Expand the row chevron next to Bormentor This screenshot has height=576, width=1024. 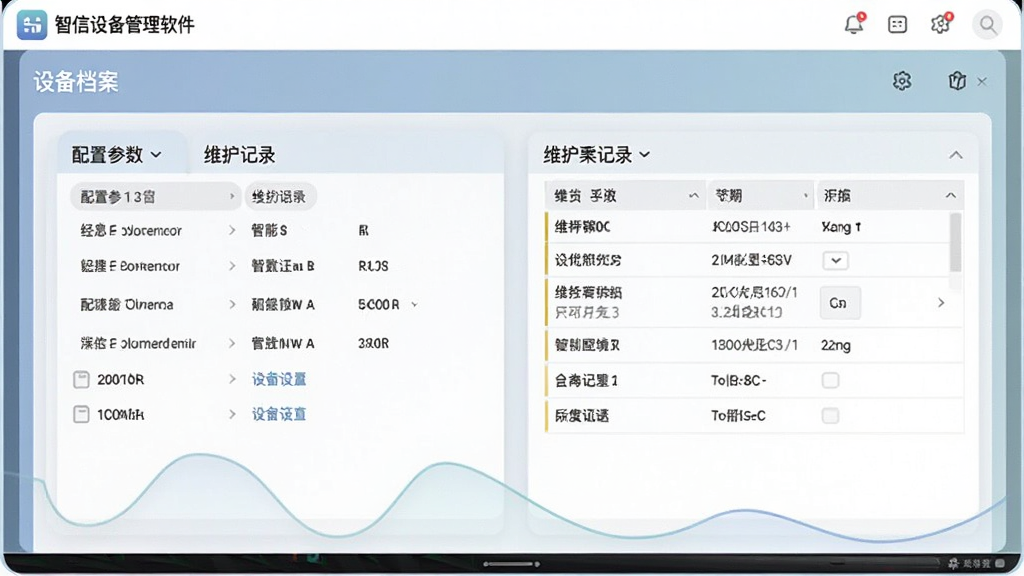pyautogui.click(x=232, y=266)
